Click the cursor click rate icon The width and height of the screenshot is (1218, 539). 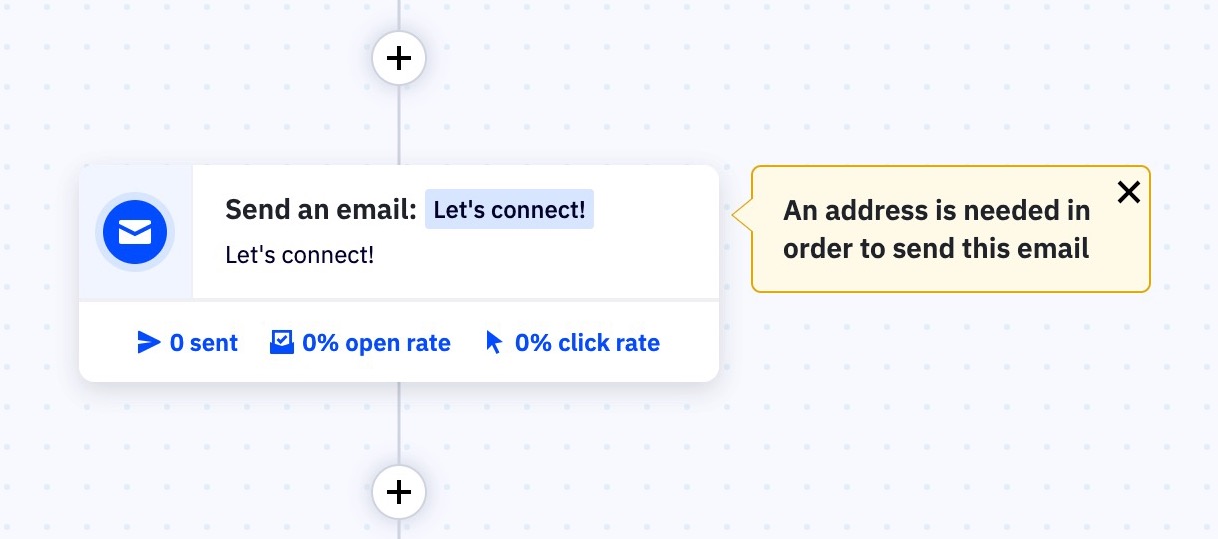point(494,343)
